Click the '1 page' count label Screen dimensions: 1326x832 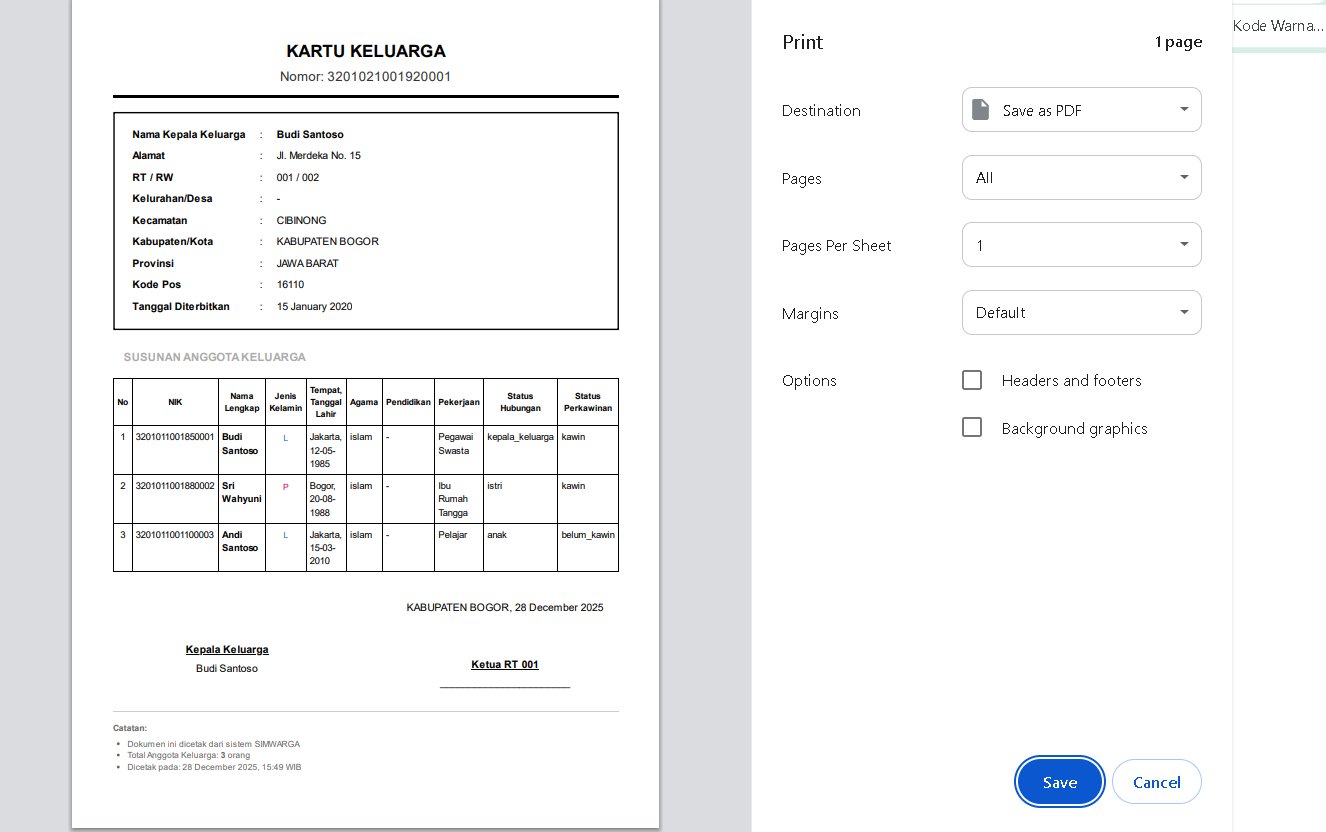click(1178, 42)
